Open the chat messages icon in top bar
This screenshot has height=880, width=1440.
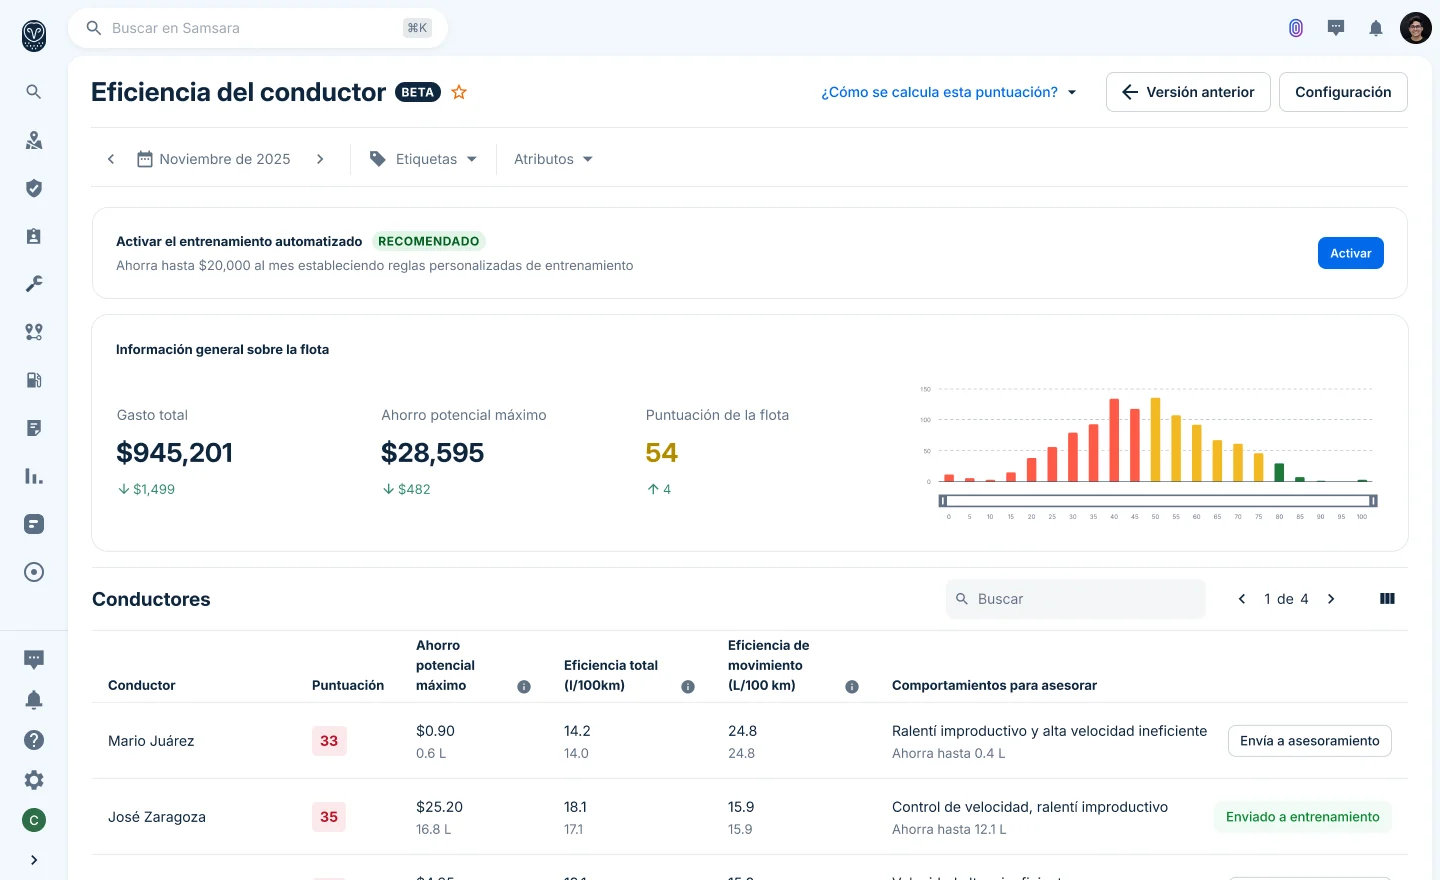(1336, 28)
